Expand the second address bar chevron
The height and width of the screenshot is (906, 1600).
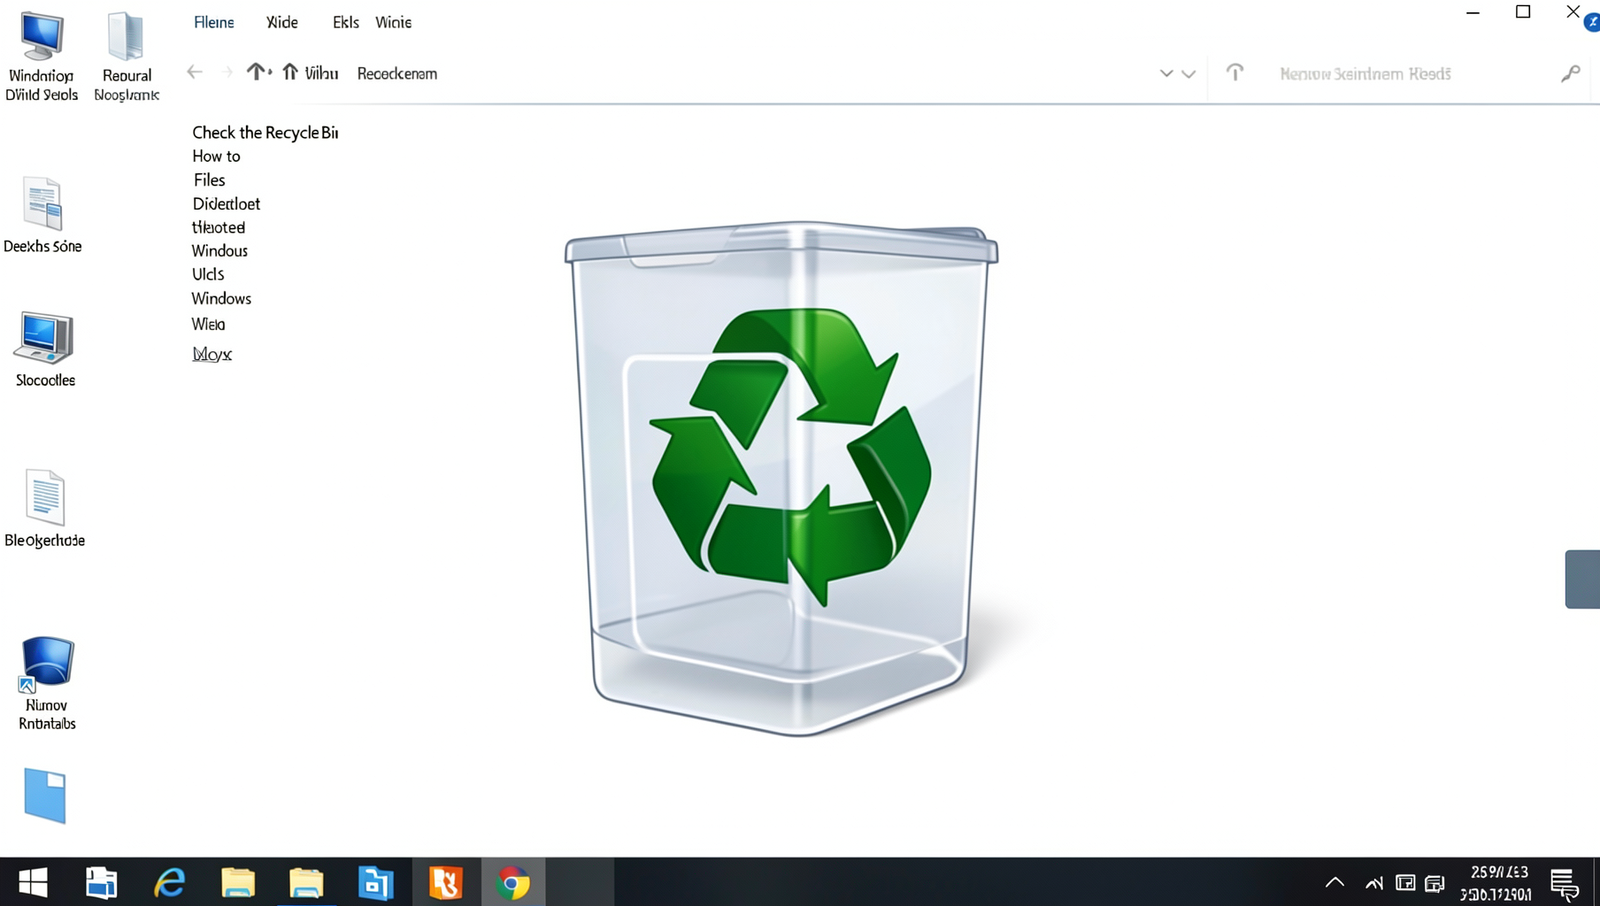(x=1188, y=74)
